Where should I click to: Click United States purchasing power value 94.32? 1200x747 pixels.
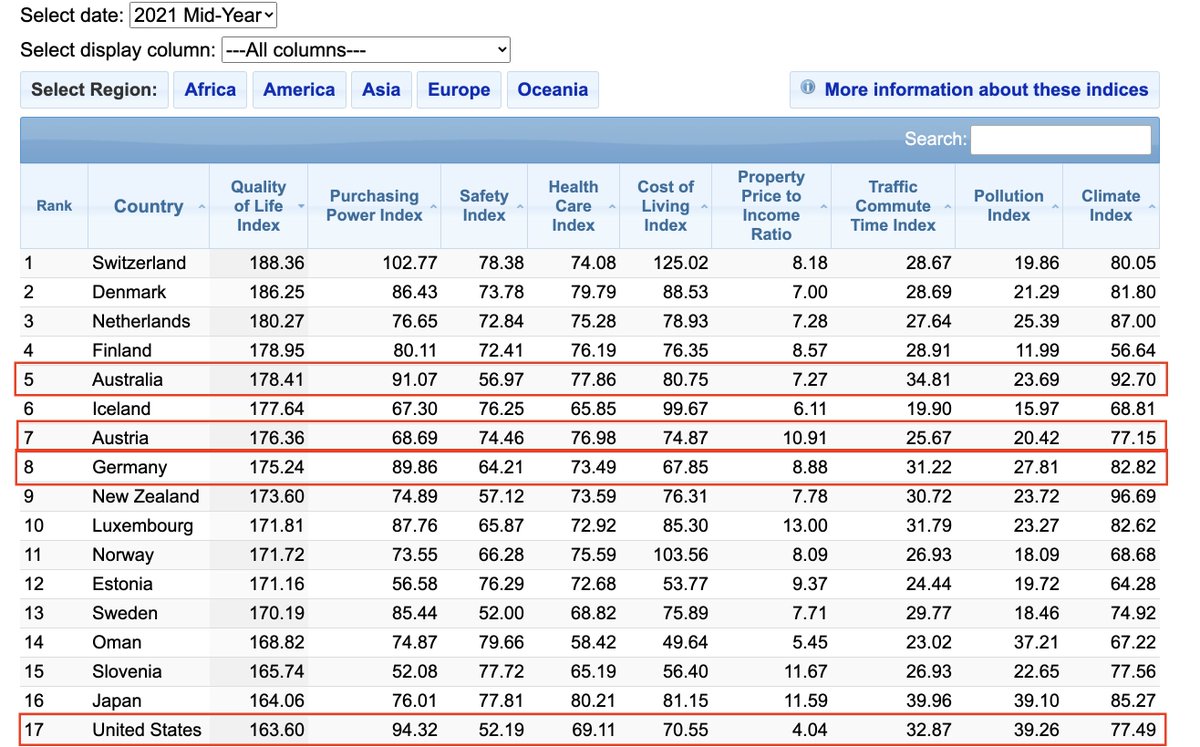413,729
